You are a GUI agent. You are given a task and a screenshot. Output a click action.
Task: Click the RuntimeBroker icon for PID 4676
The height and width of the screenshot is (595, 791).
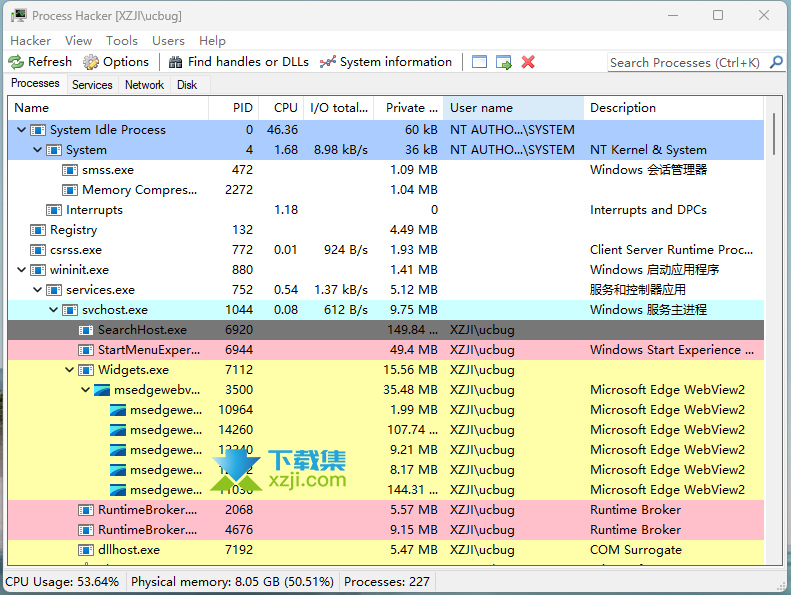[x=86, y=530]
